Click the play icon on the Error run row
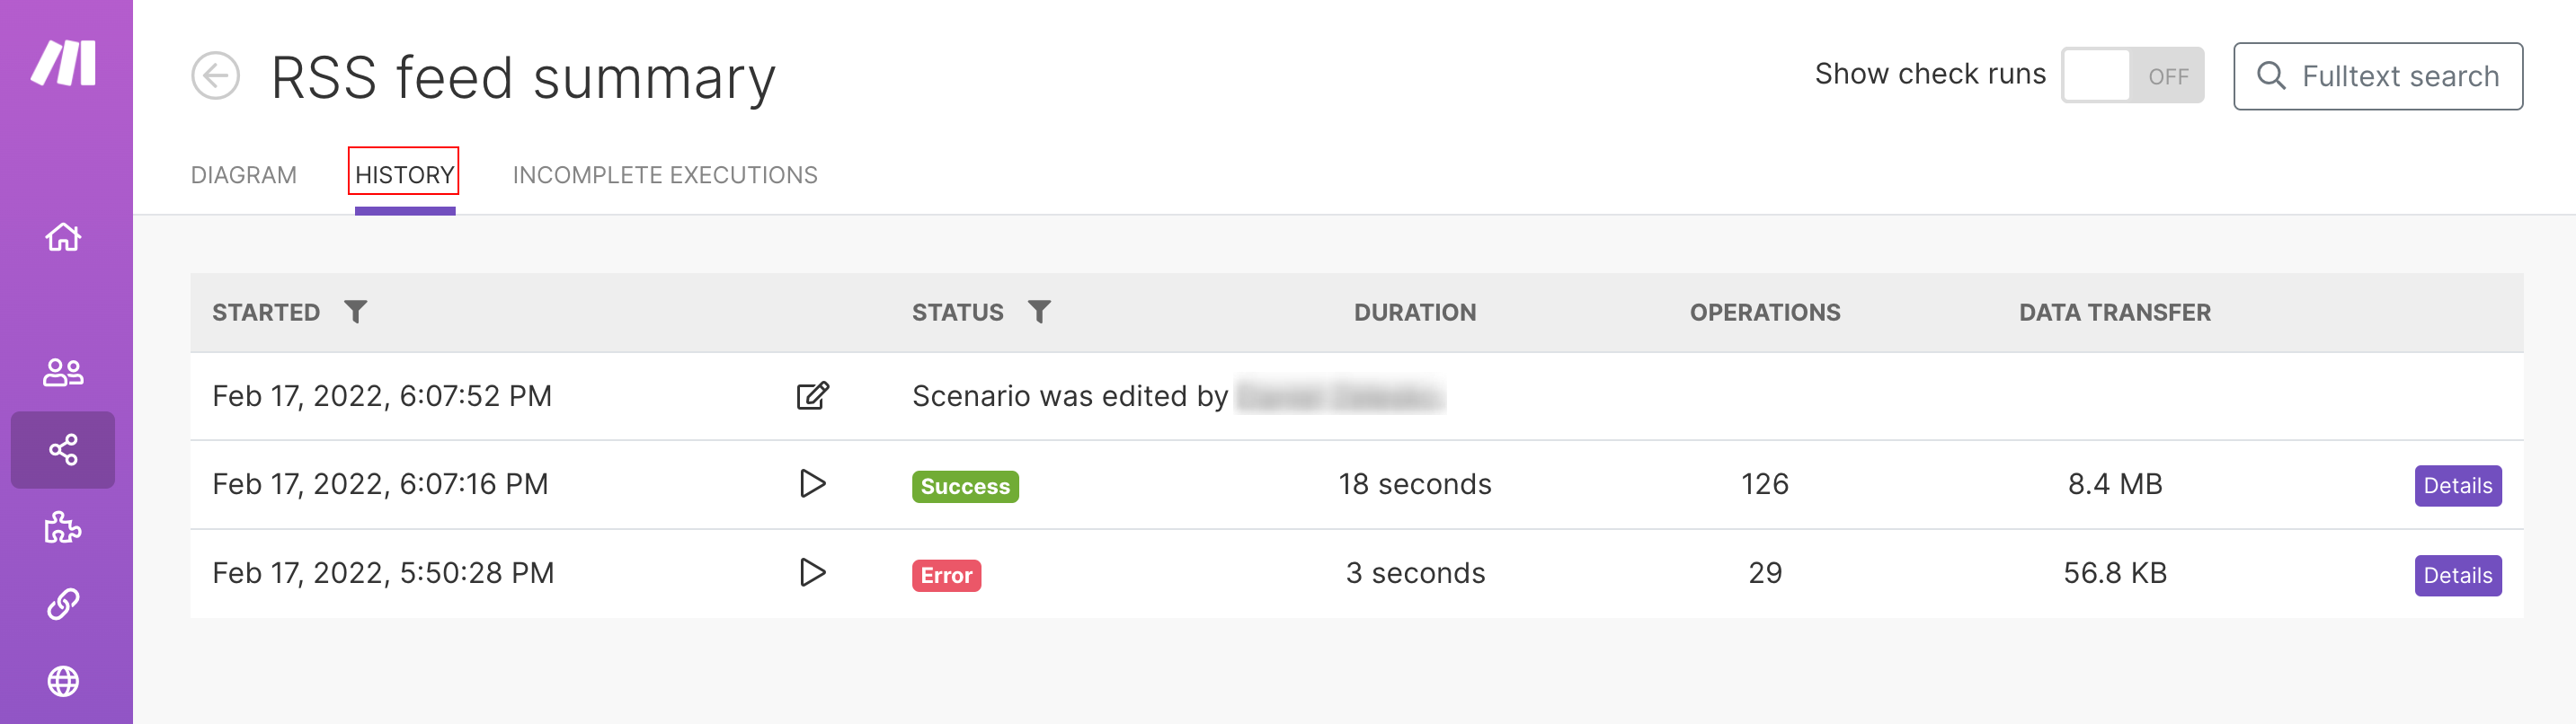This screenshot has width=2576, height=724. coord(812,573)
